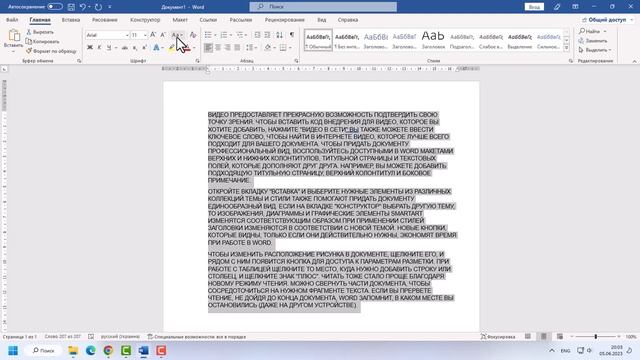This screenshot has height=360, width=640.
Task: Decrease paragraph indent
Action: [x=257, y=35]
